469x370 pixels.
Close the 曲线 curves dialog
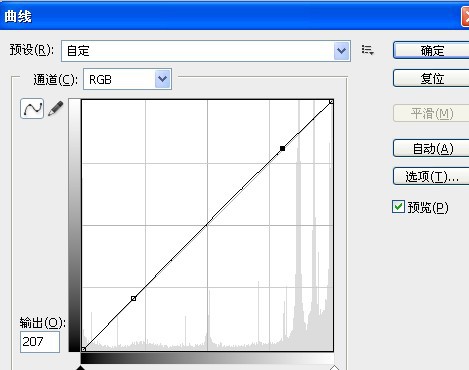point(466,17)
